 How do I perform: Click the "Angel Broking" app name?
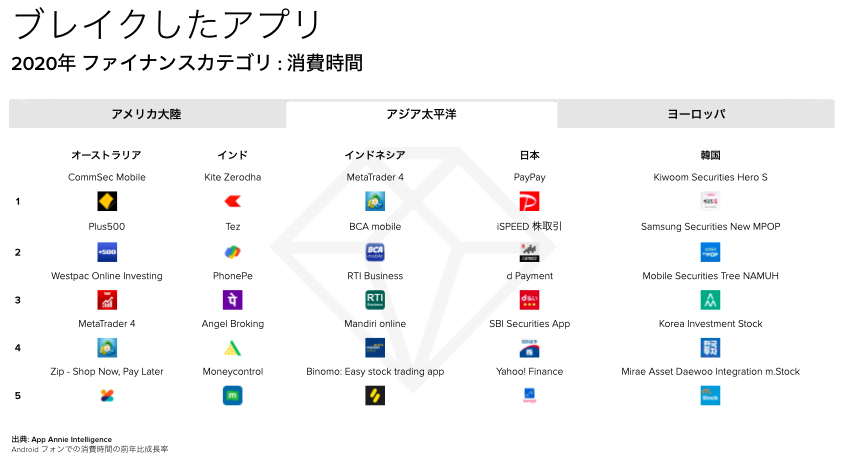click(x=233, y=324)
